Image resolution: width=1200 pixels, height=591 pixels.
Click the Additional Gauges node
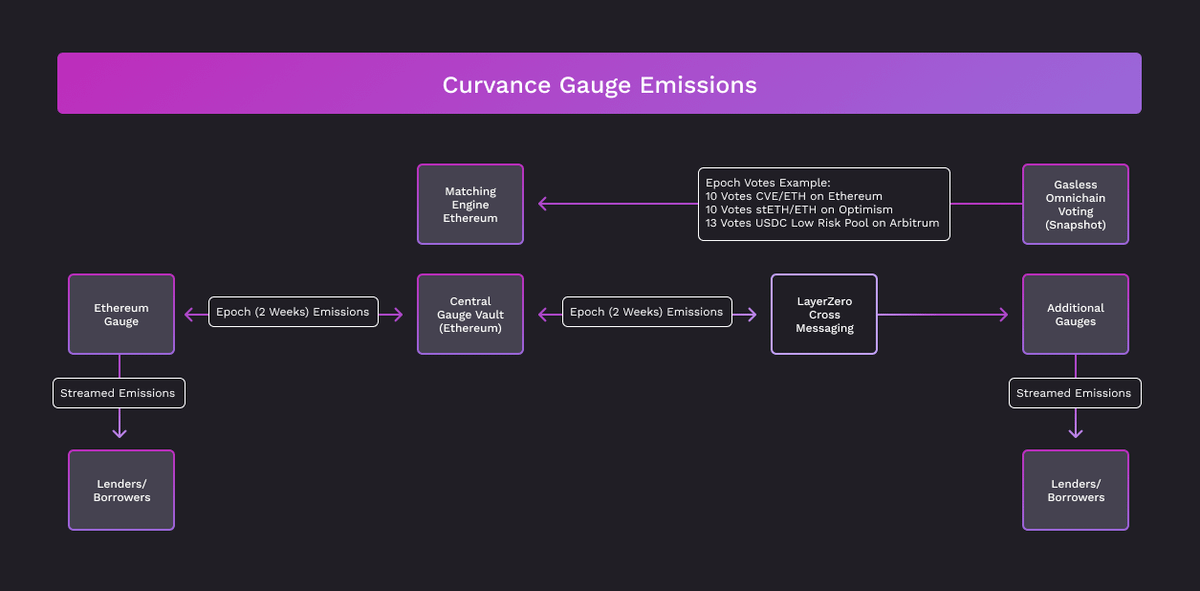click(x=1075, y=314)
